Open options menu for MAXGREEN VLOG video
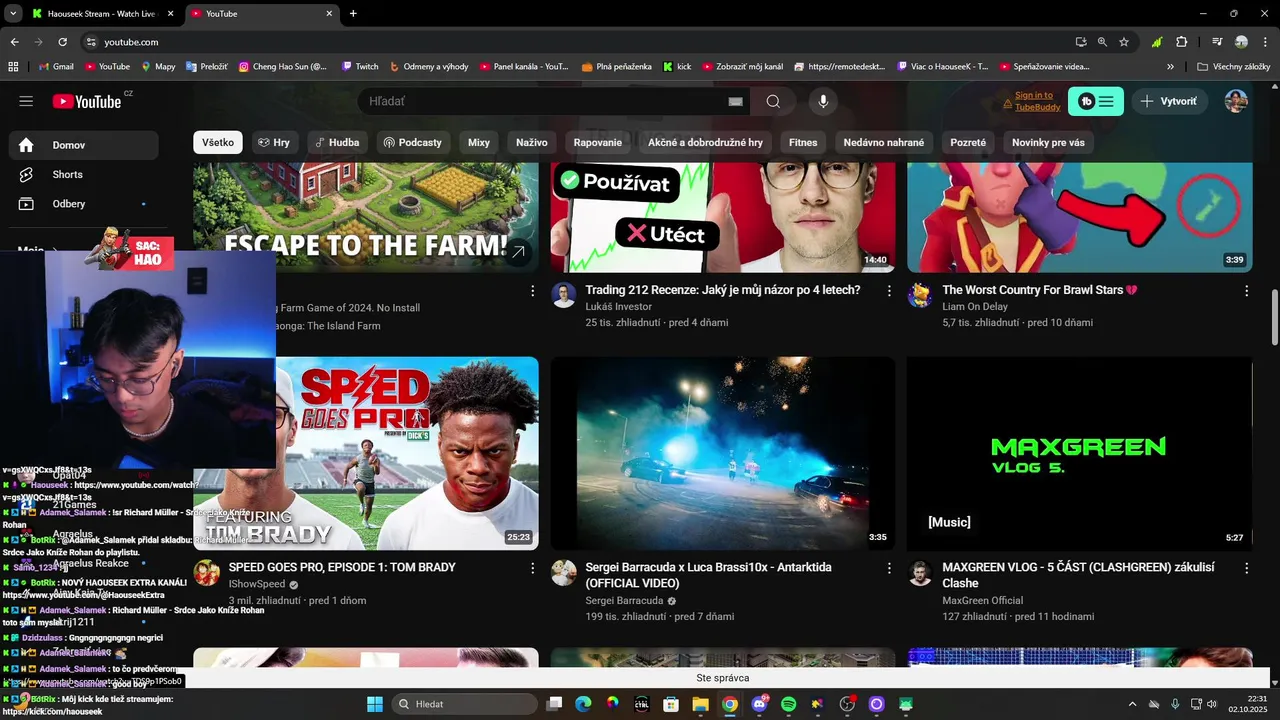Image resolution: width=1280 pixels, height=720 pixels. coord(1246,568)
